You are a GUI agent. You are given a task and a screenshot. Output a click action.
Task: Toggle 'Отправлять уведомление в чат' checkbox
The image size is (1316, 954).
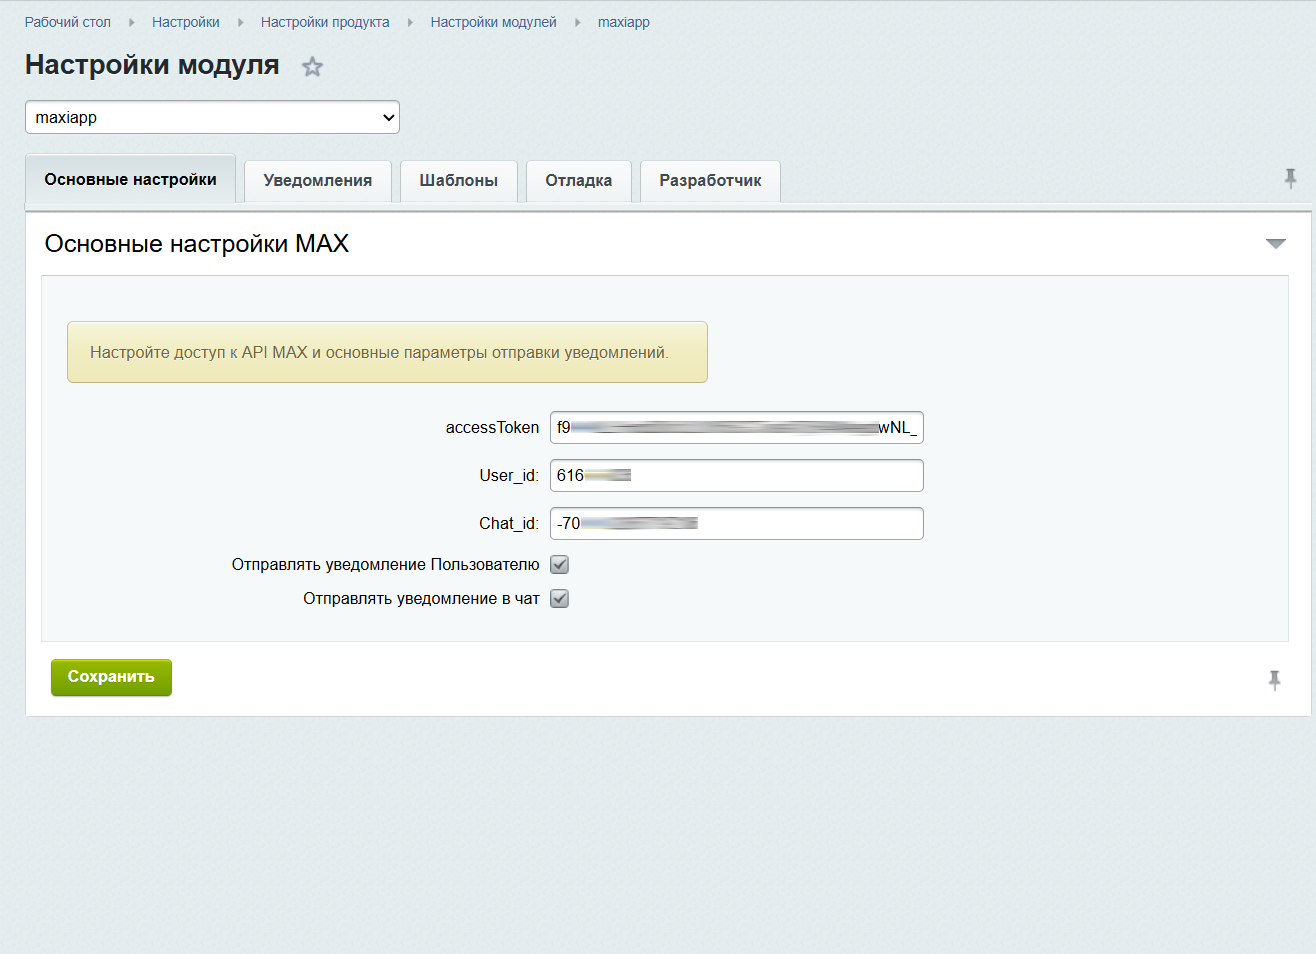[560, 599]
